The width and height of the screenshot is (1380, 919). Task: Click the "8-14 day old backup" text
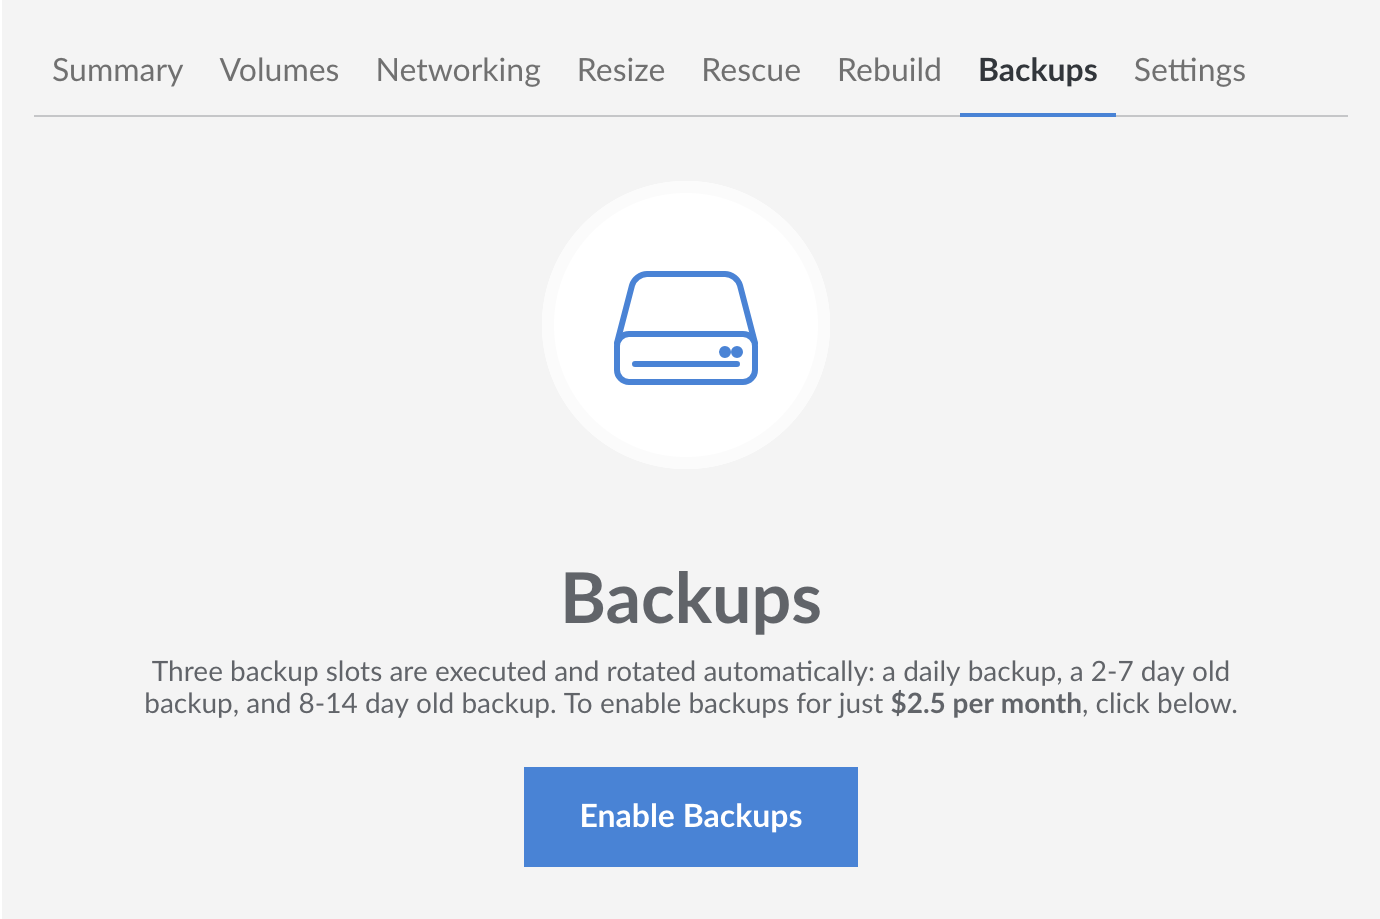pos(426,704)
